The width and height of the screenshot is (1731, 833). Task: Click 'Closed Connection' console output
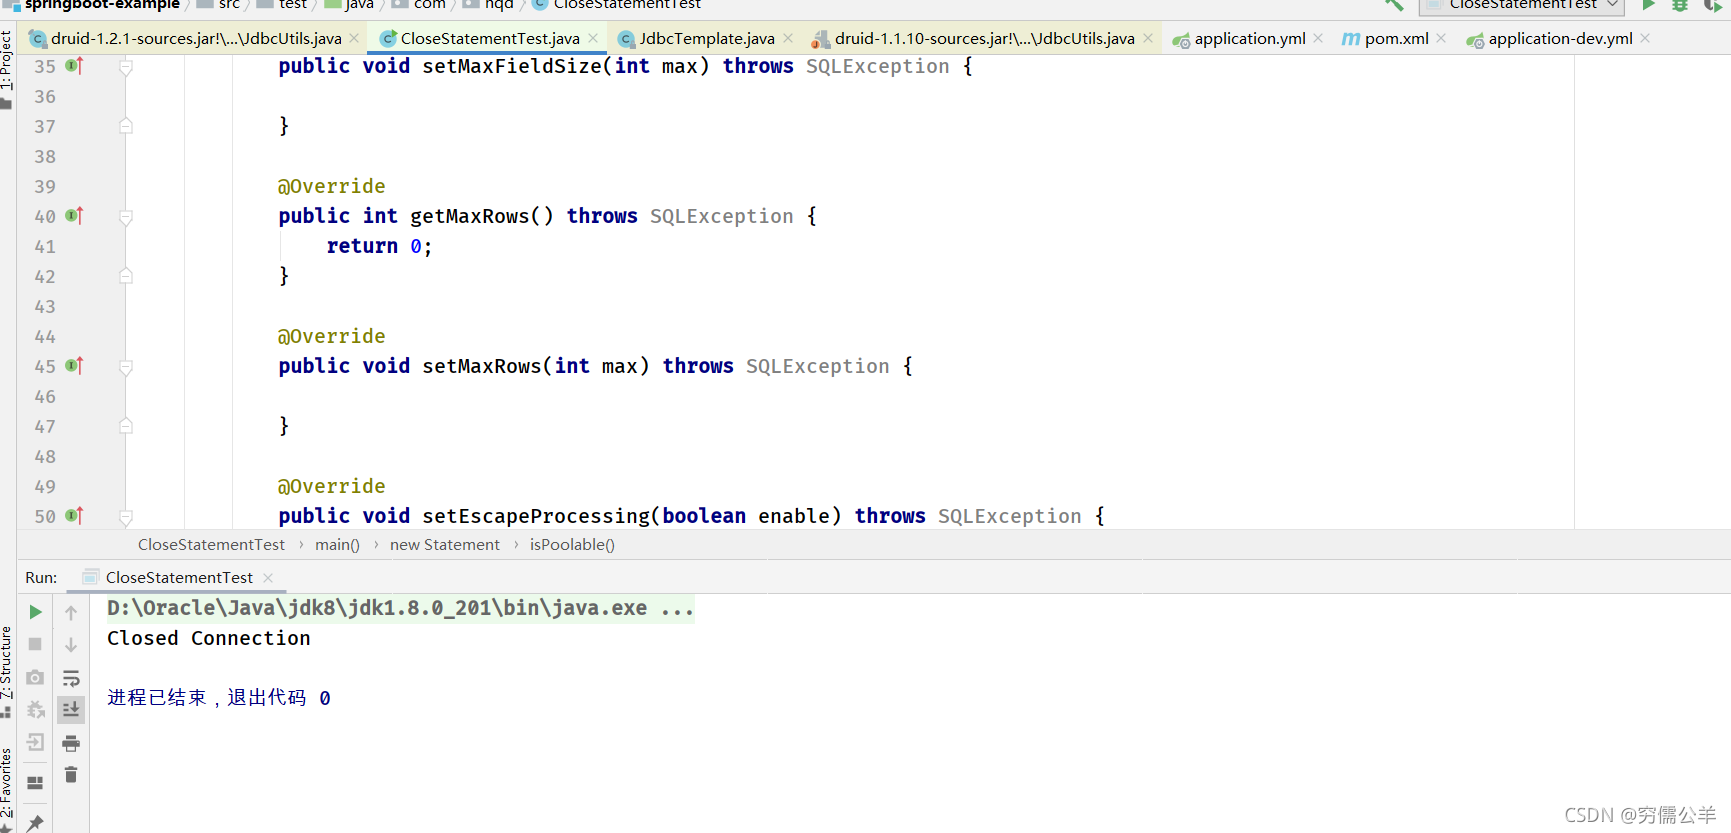click(209, 638)
